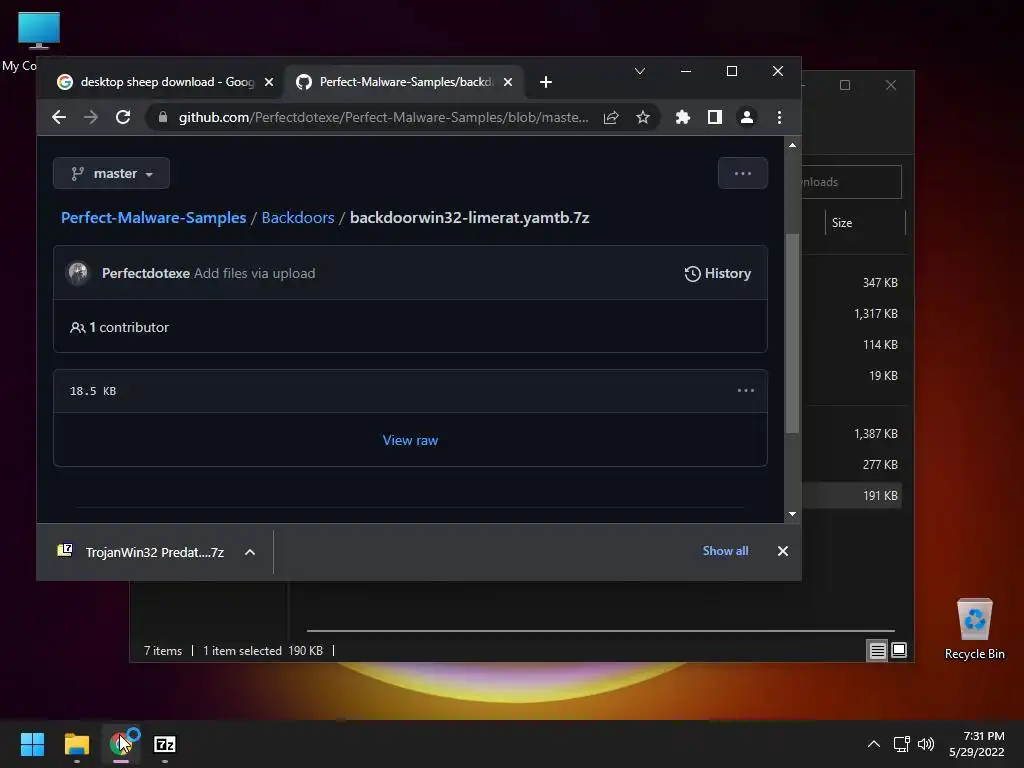Open Perfectdotexe author link

pyautogui.click(x=146, y=274)
